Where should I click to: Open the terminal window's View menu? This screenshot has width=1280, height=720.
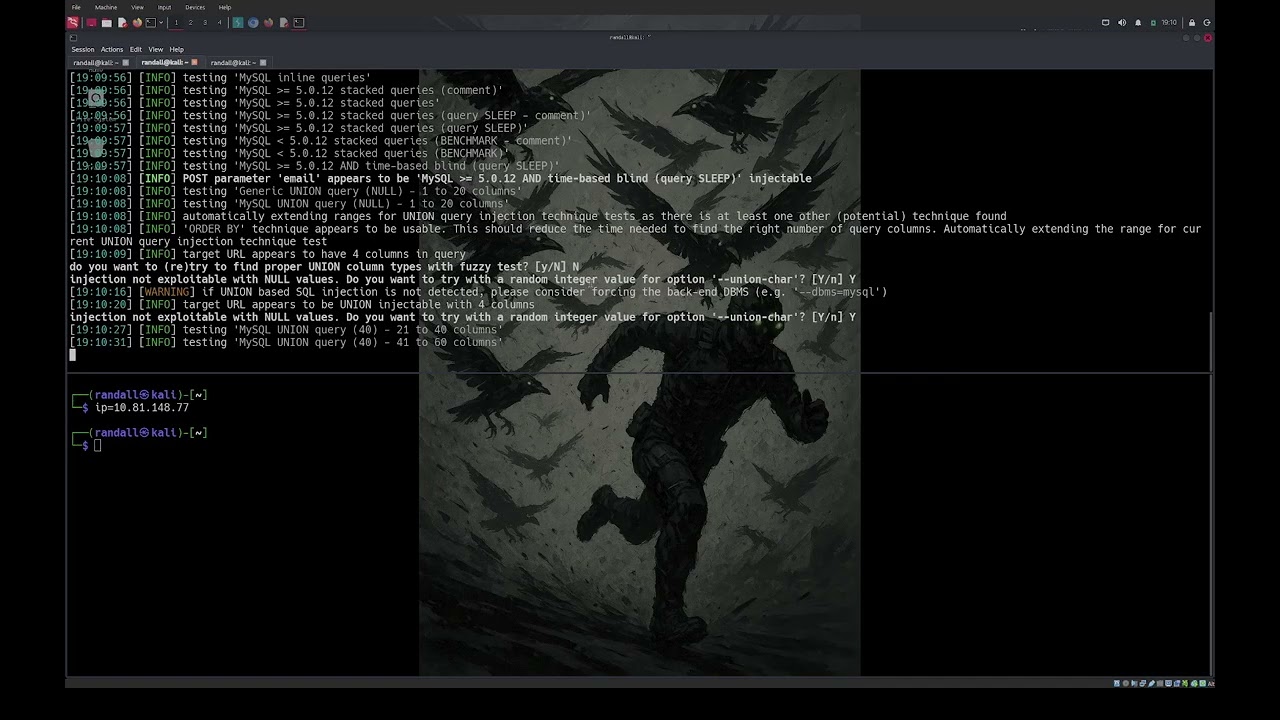[x=156, y=49]
